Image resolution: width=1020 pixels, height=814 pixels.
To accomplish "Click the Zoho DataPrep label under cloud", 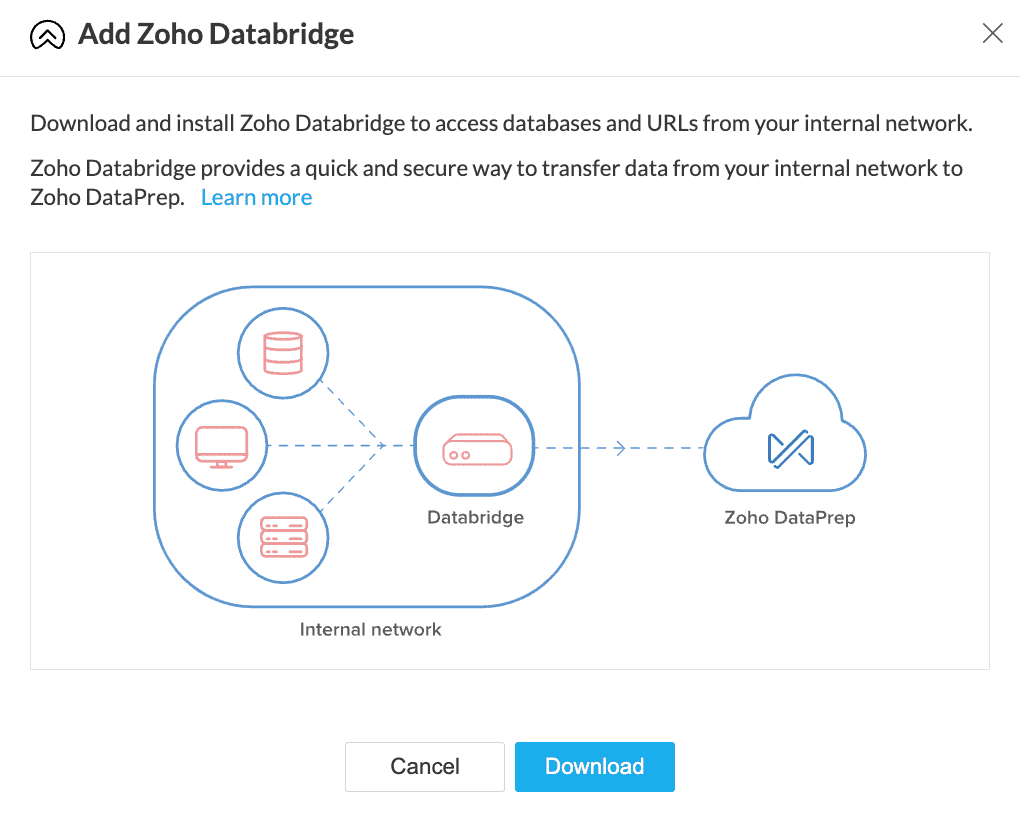I will [x=790, y=518].
